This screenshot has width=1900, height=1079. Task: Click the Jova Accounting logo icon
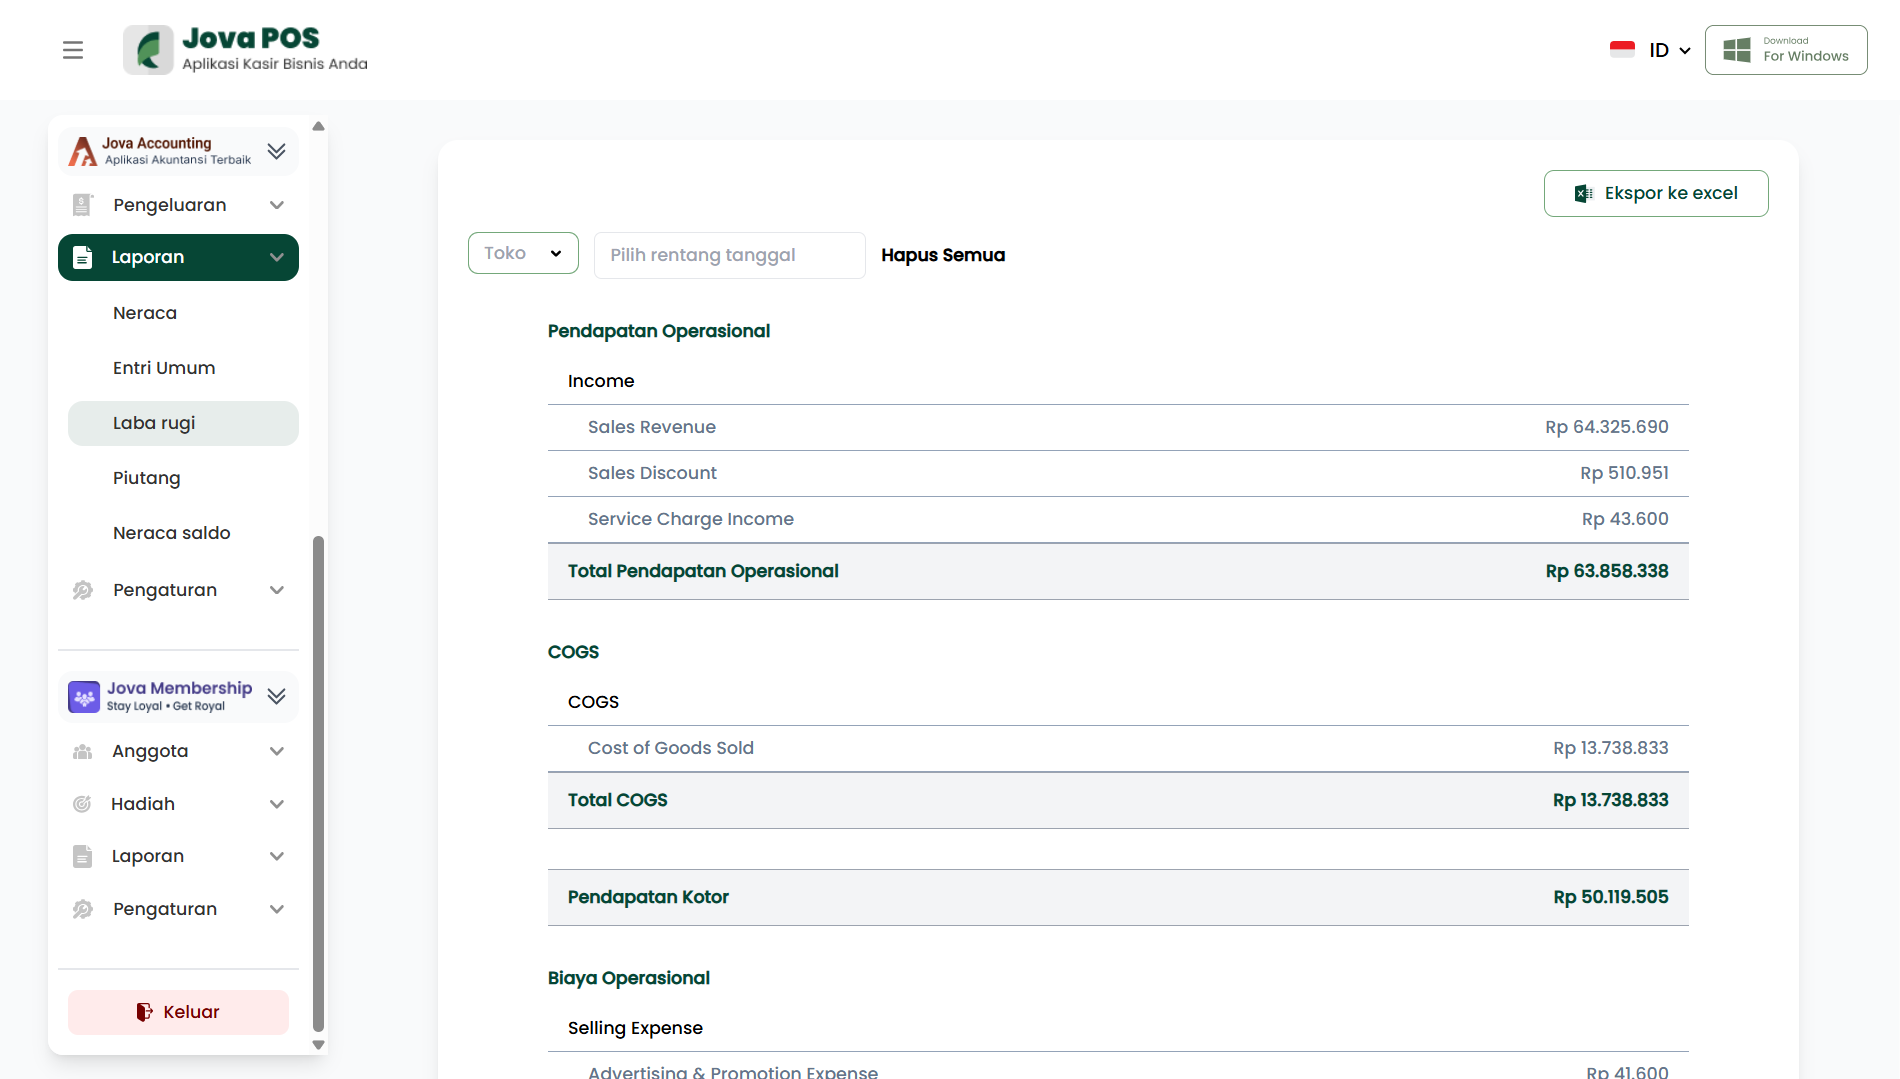click(x=82, y=151)
